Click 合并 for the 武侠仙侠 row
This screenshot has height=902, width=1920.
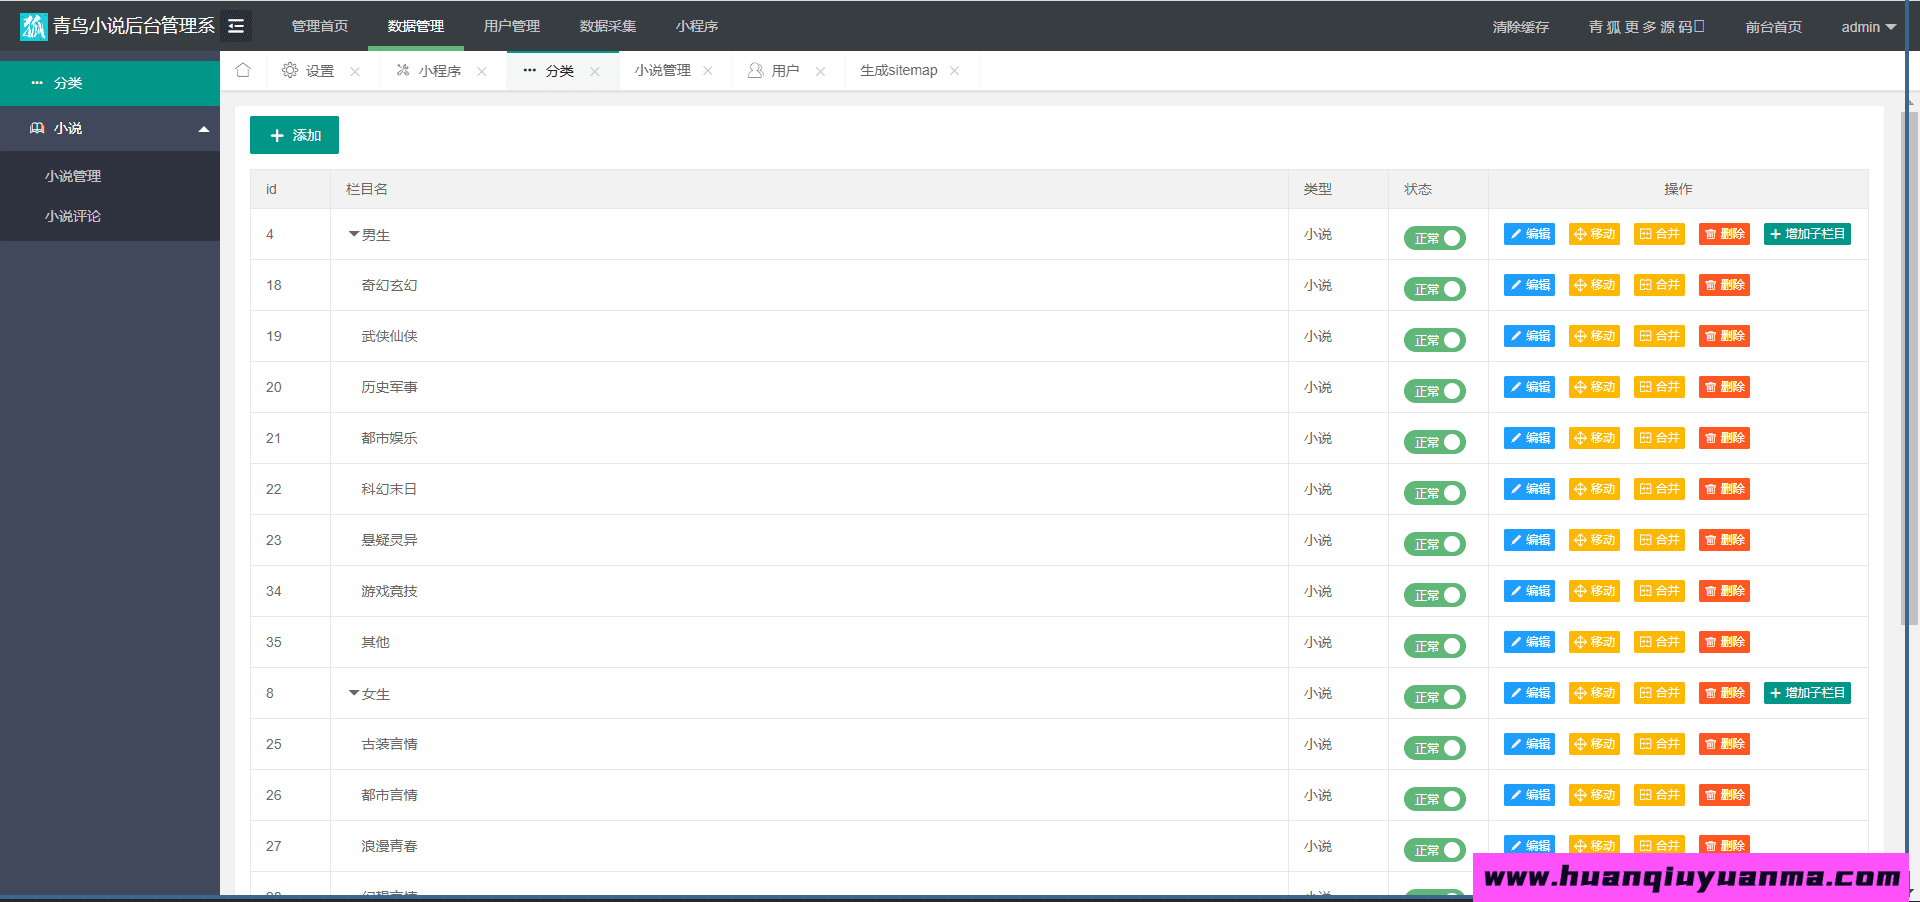click(x=1660, y=336)
